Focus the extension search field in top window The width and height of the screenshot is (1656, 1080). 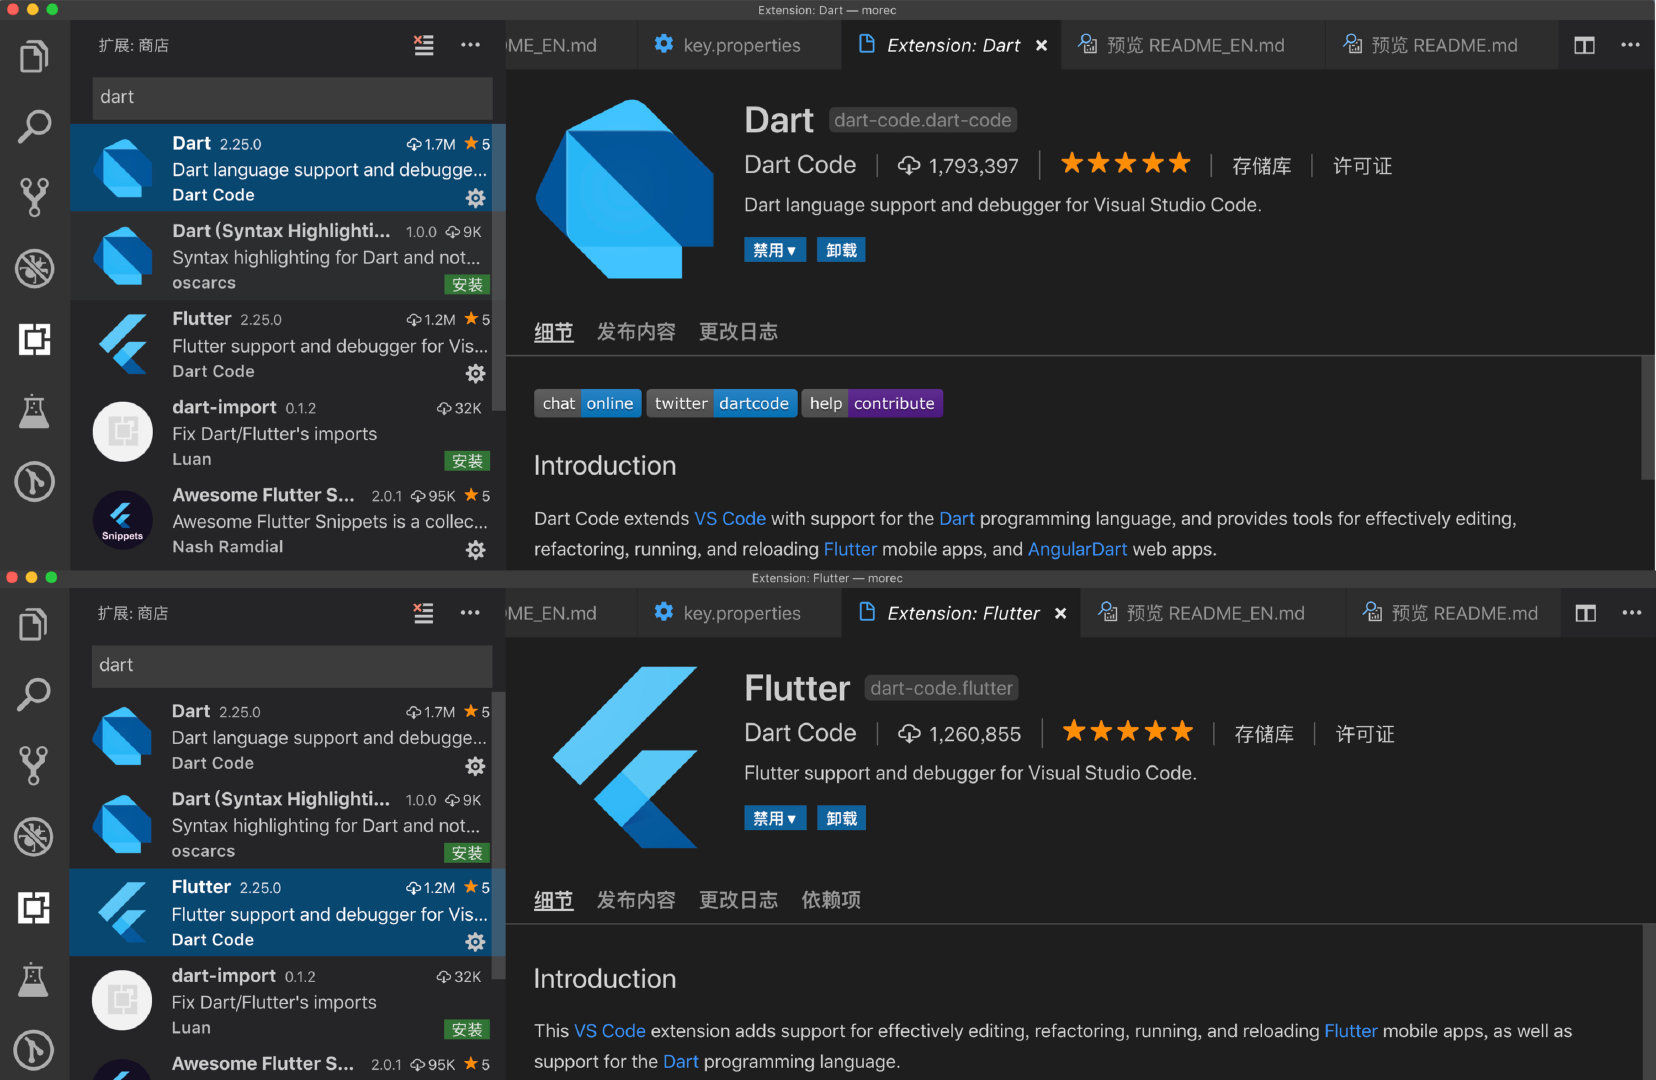(x=292, y=97)
